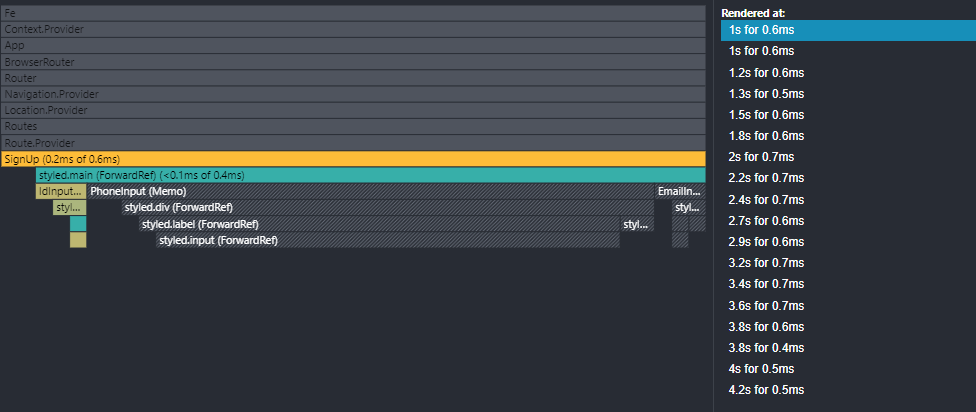Click the truncated EmailIn... component bar
Viewport: 976px width, 412px height.
pyautogui.click(x=679, y=191)
